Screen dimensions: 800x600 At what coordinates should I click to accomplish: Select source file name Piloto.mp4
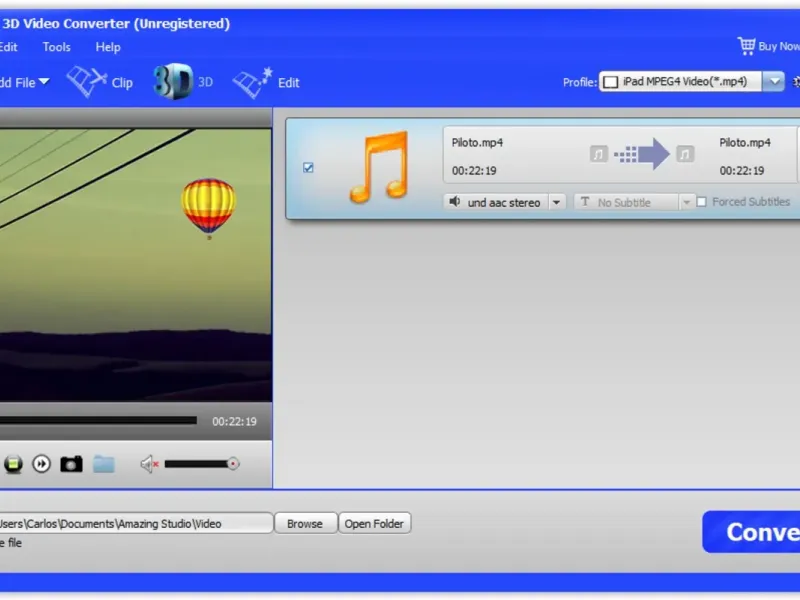point(477,142)
